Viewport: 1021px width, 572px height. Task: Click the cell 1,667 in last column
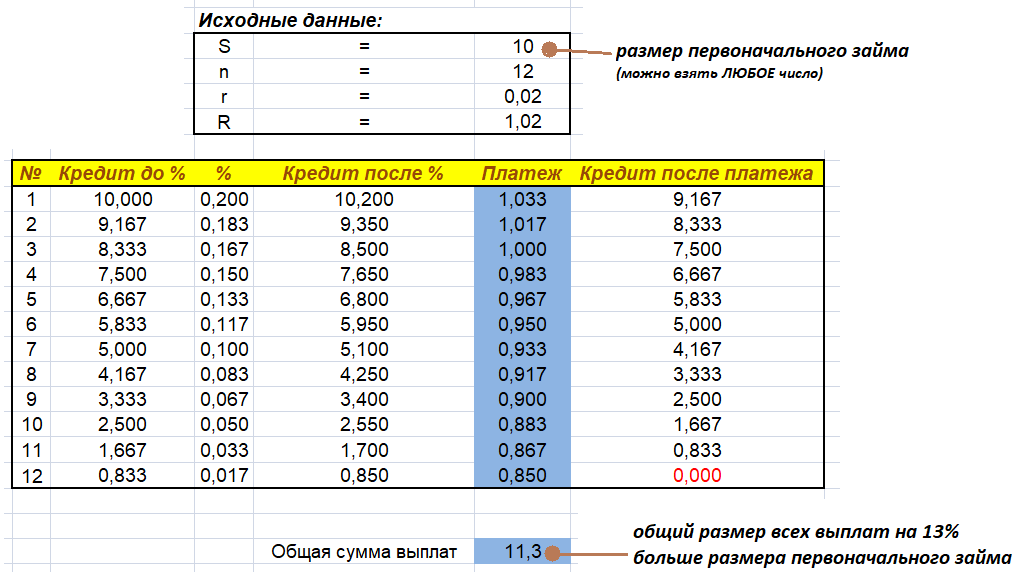[697, 425]
